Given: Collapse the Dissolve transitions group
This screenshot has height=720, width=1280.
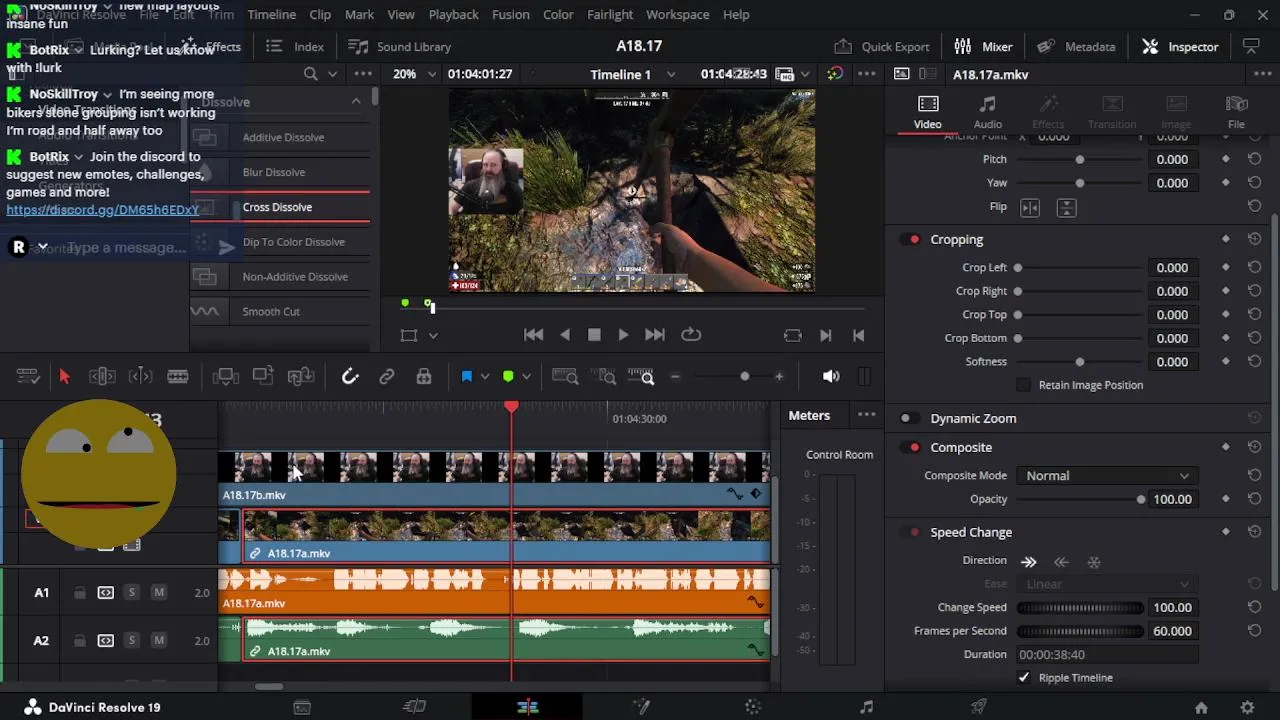Looking at the screenshot, I should point(356,101).
